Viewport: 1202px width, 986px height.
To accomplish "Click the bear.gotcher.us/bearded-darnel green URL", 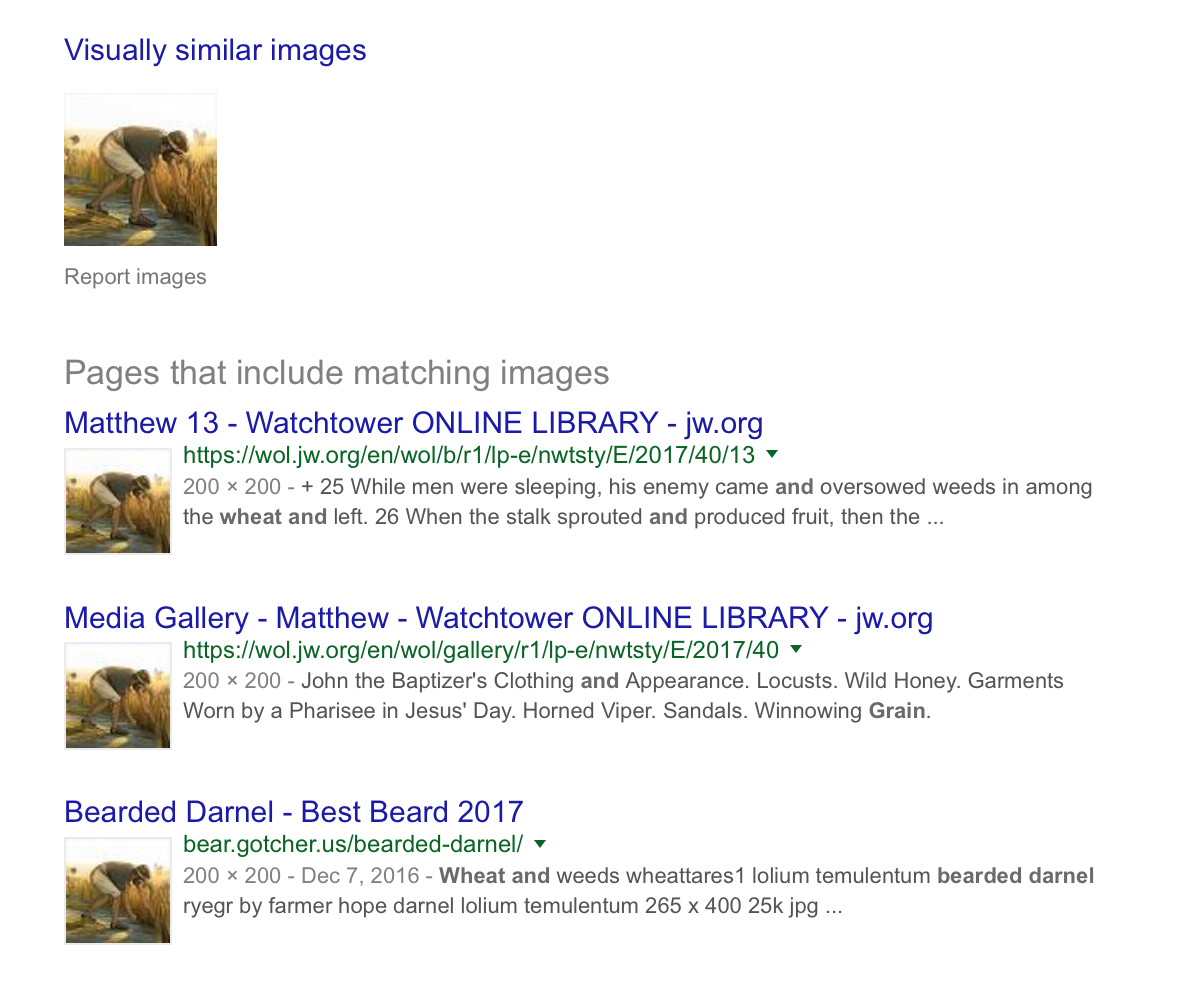I will [x=353, y=844].
